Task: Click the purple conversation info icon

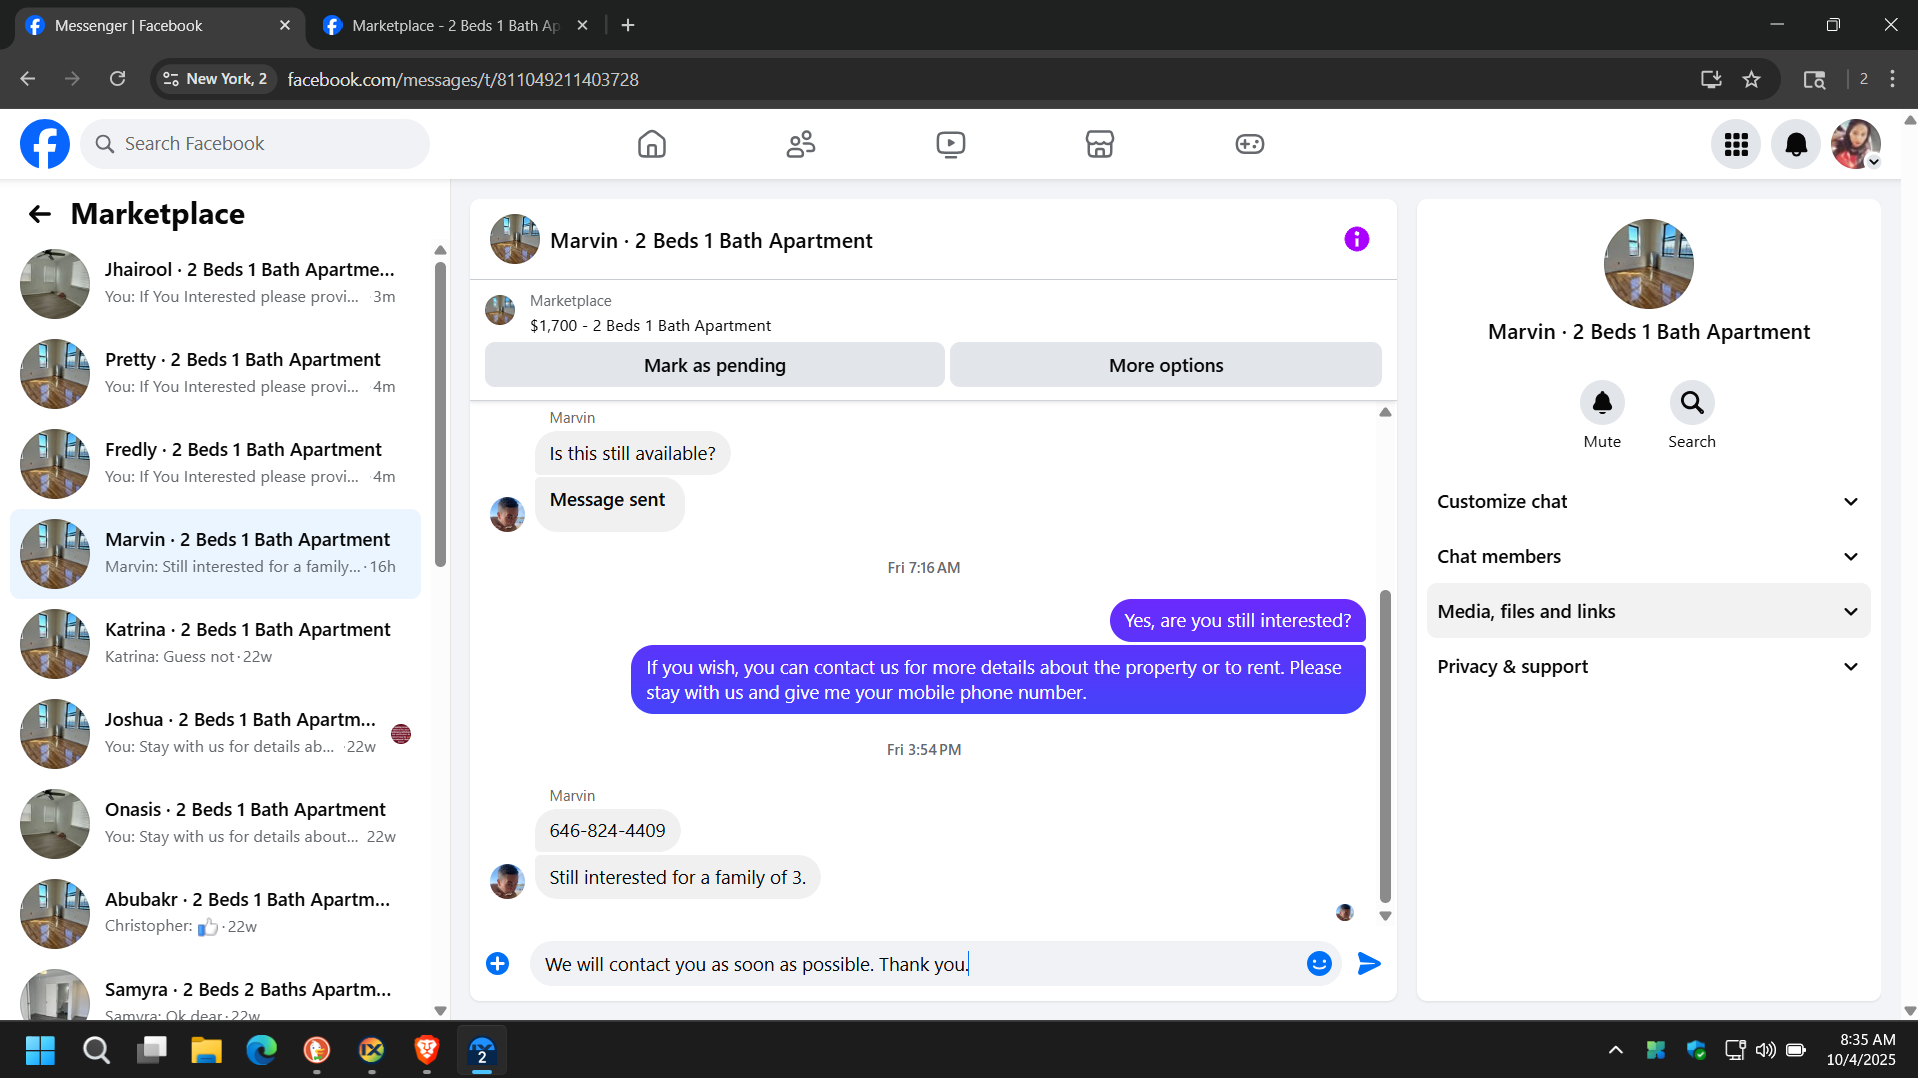Action: [x=1356, y=239]
